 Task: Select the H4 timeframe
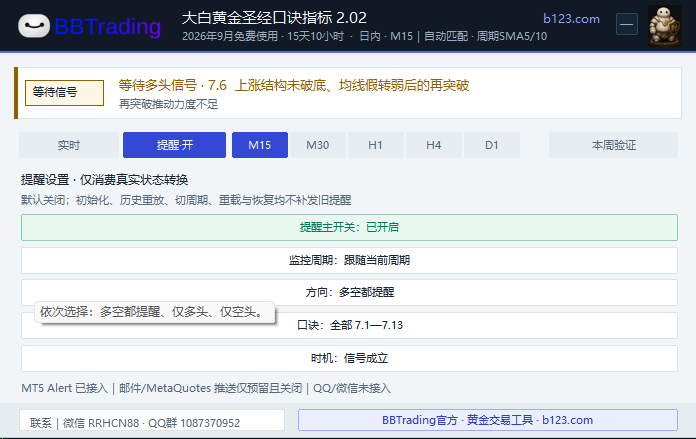pos(434,145)
